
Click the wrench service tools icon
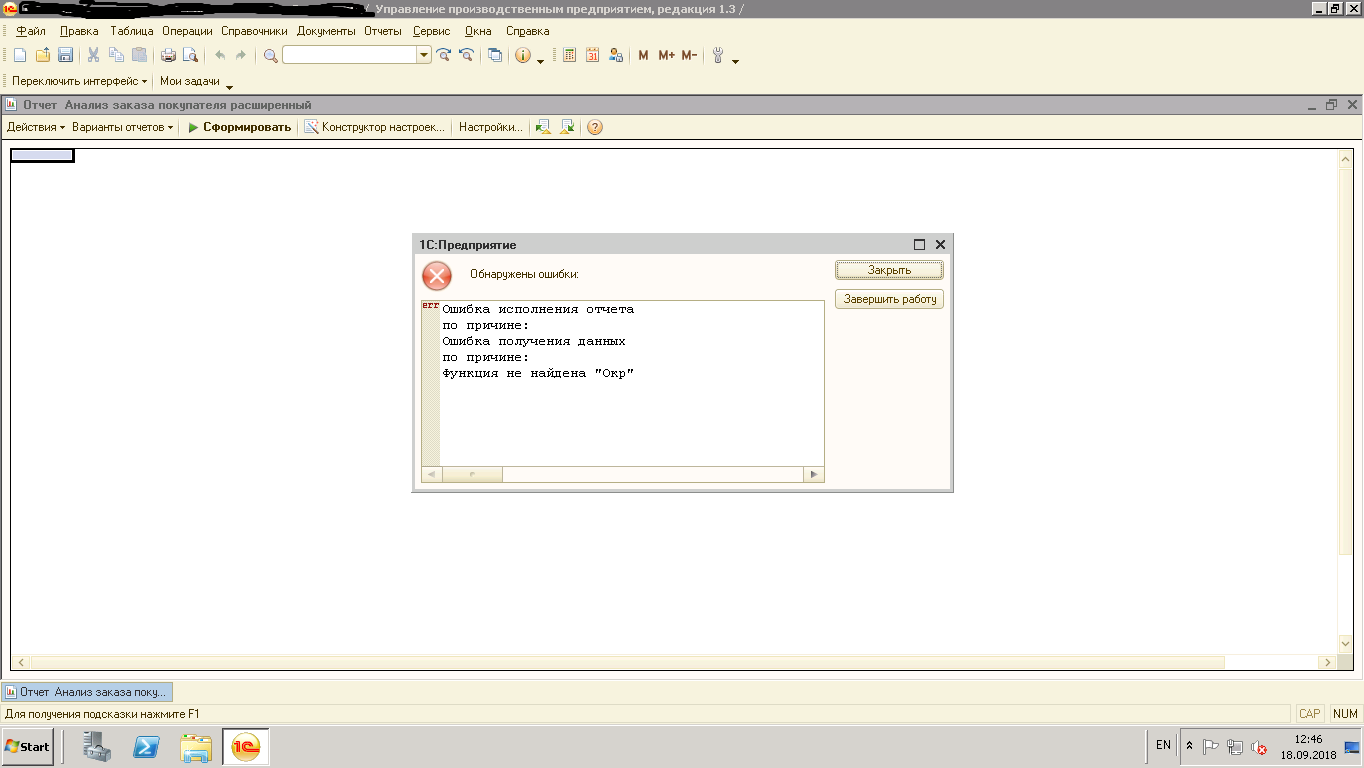718,56
